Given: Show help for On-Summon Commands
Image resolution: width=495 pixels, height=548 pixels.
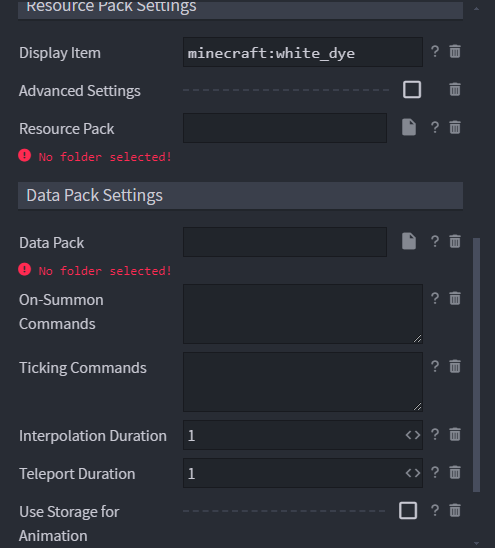Looking at the screenshot, I should pyautogui.click(x=435, y=298).
